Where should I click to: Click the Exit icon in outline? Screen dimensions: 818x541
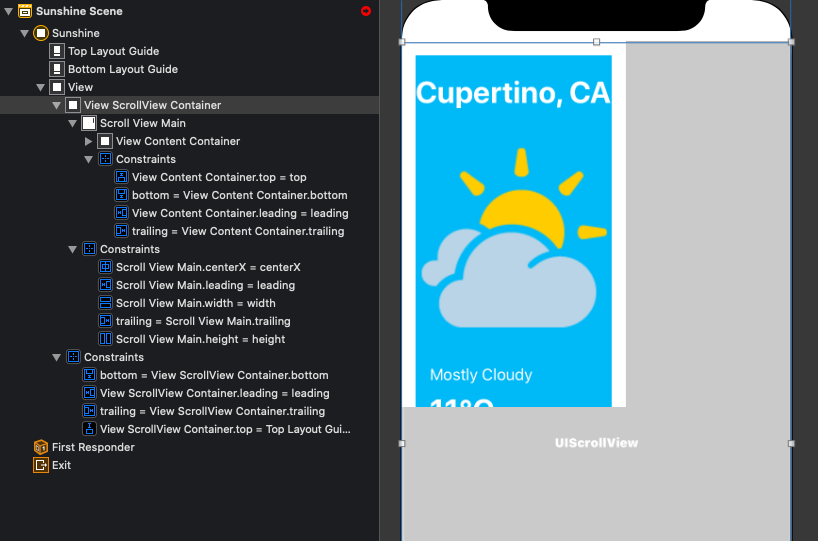[41, 465]
